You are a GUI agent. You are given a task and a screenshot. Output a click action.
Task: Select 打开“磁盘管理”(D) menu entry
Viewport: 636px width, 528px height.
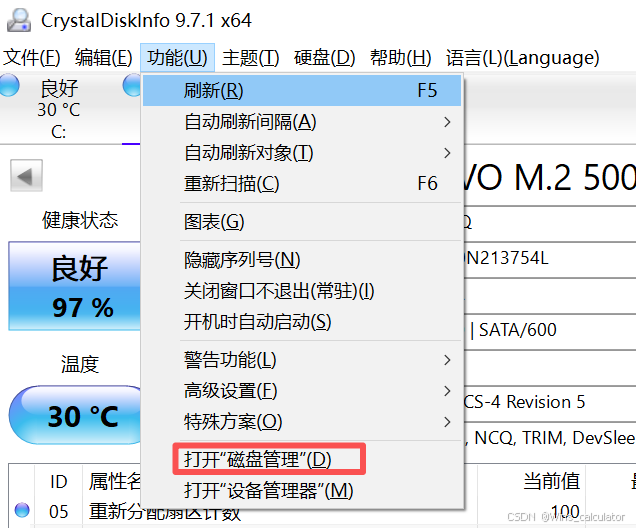click(302, 459)
